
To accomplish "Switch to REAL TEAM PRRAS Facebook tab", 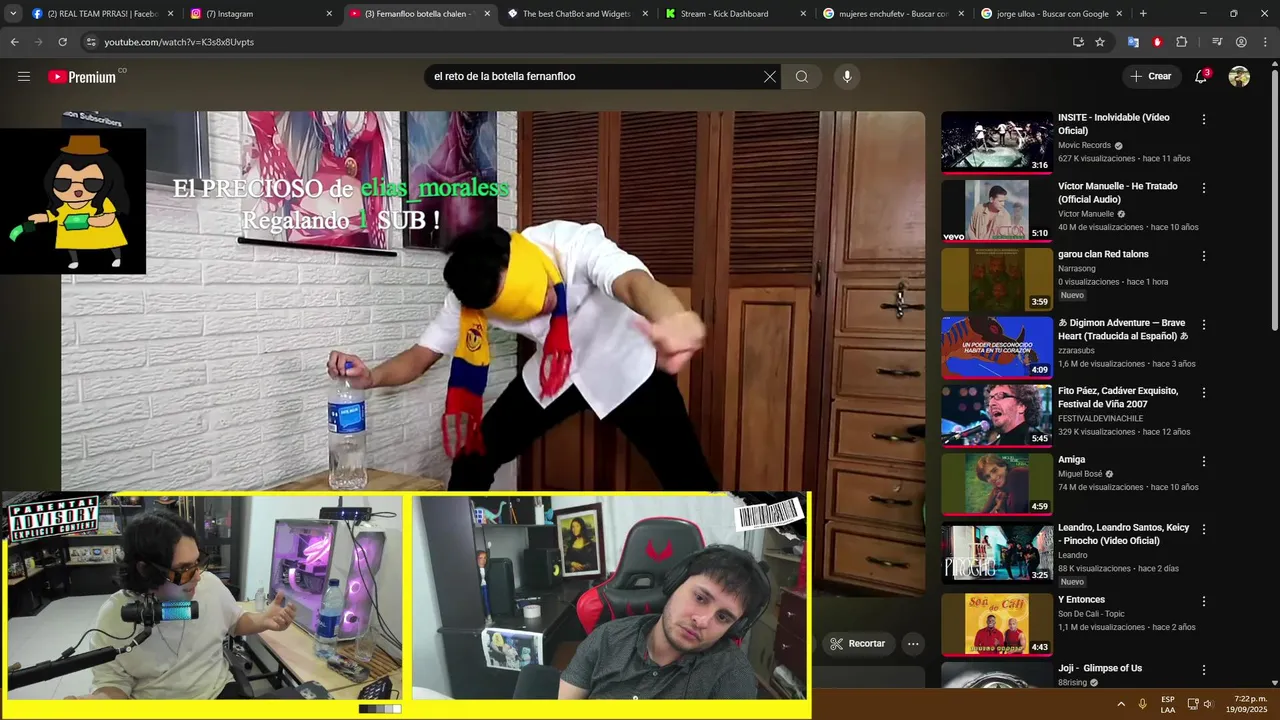I will 102,14.
